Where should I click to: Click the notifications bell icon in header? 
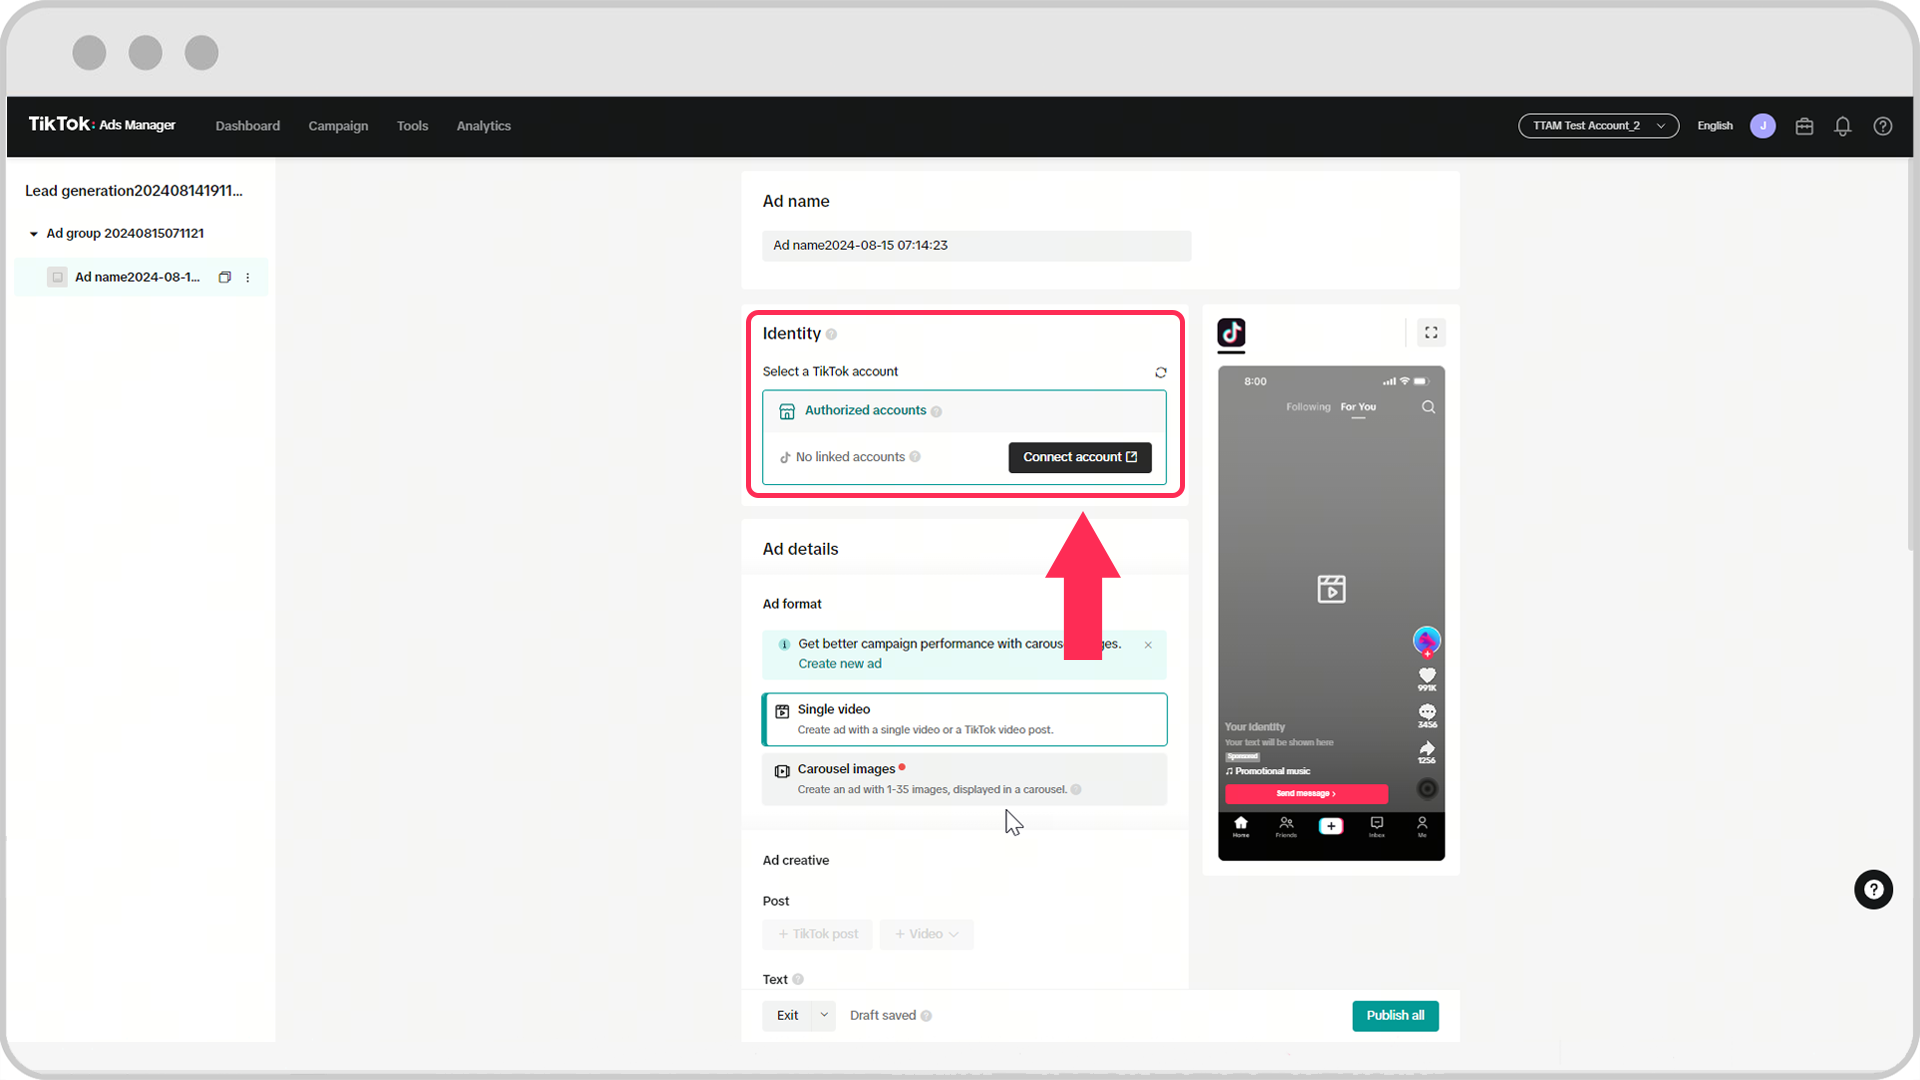(x=1842, y=125)
